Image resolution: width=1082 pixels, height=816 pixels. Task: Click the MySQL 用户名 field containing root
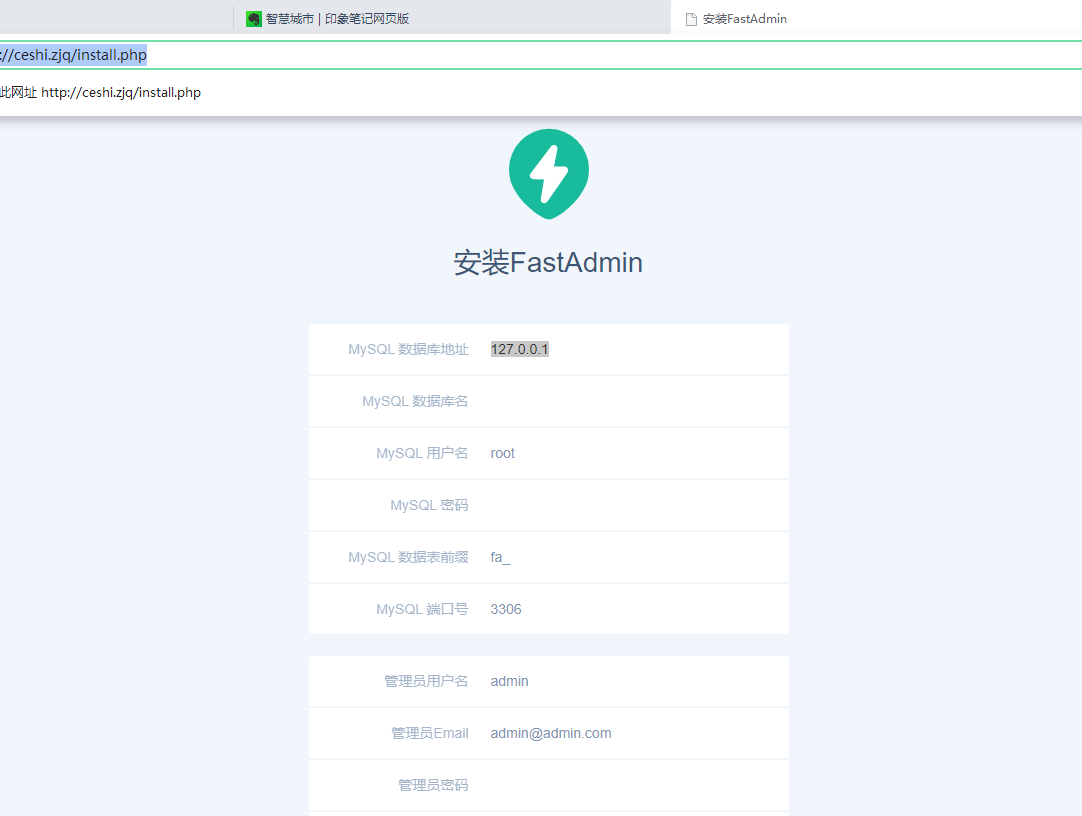[x=636, y=453]
